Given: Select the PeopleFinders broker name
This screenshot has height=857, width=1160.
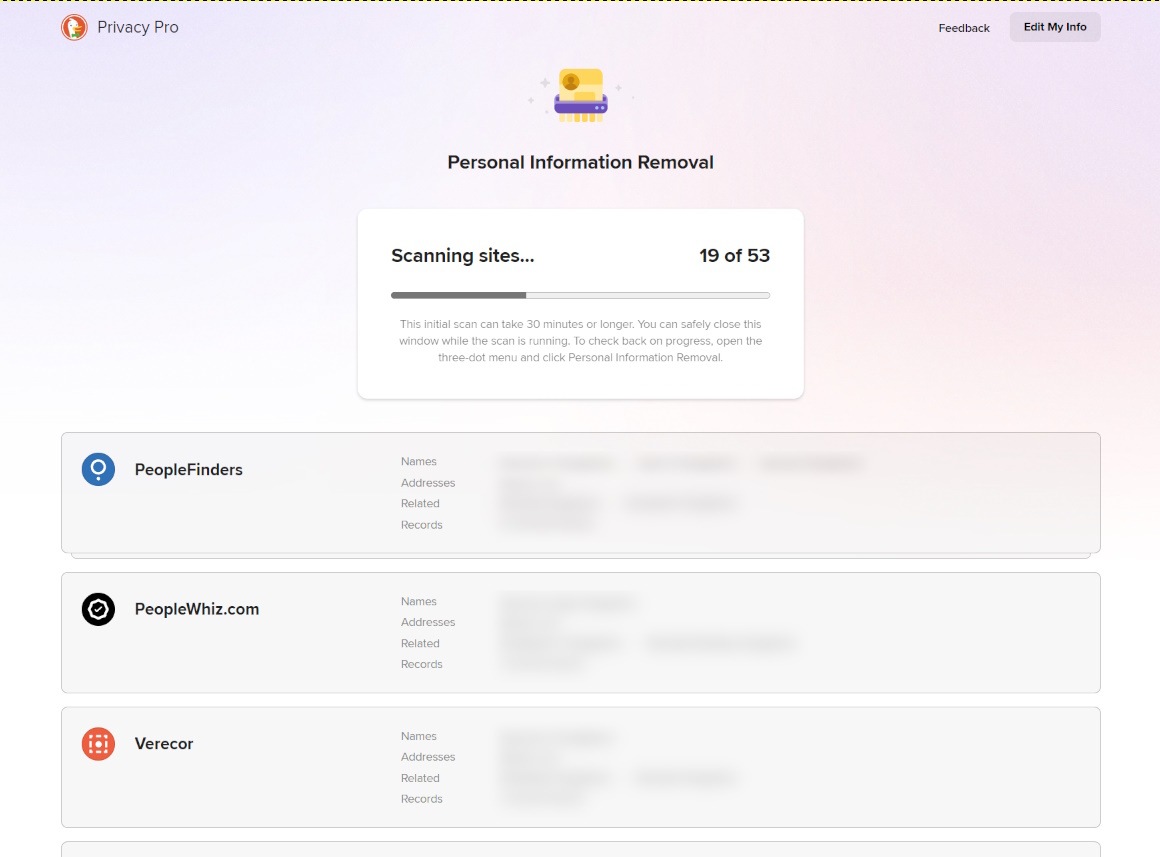Looking at the screenshot, I should point(188,470).
